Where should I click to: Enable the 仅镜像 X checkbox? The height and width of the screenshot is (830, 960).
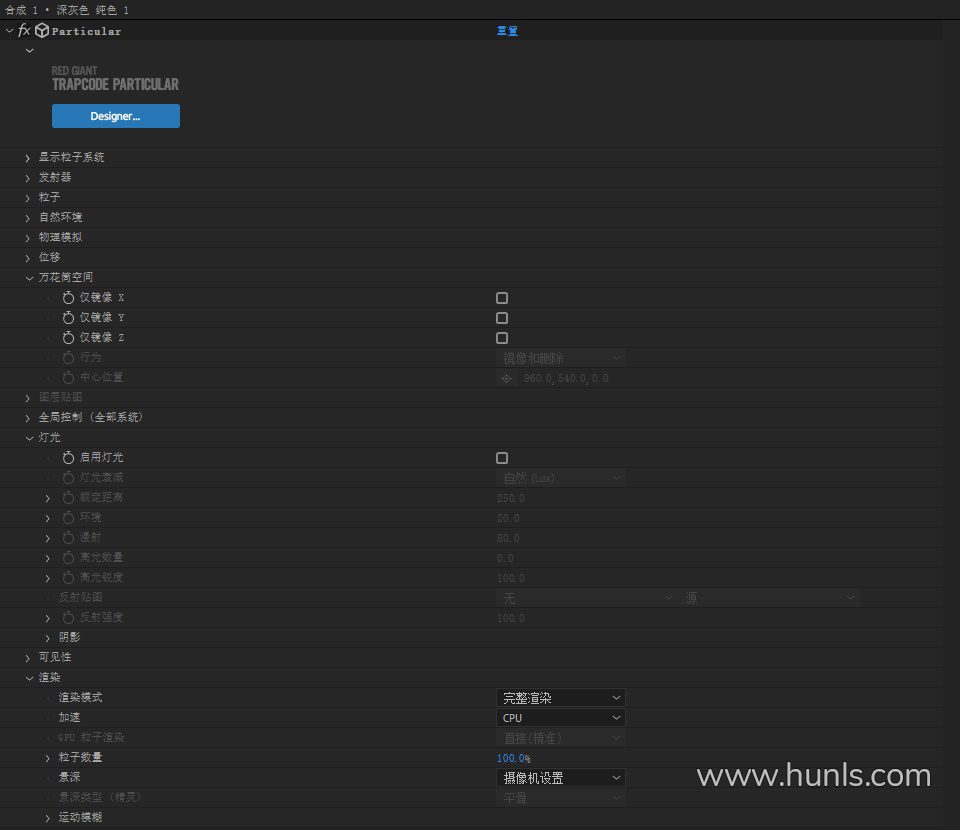point(502,298)
